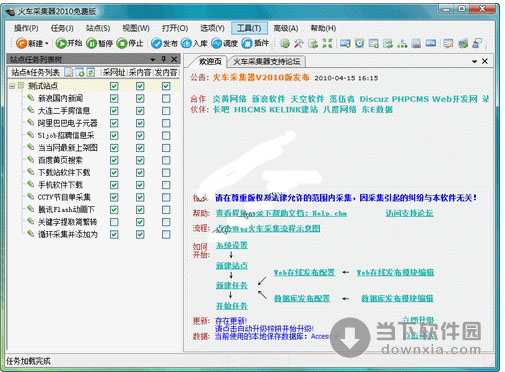Enable 发内容 checkbox for 大连二手房信息
505x372 pixels.
pos(166,111)
